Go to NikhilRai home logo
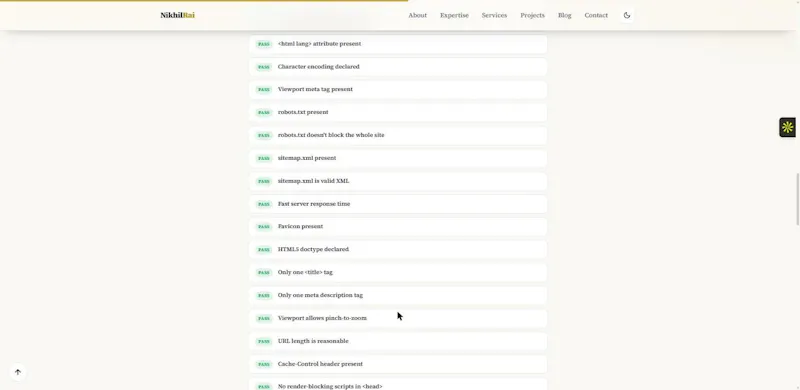This screenshot has width=800, height=390. pos(178,15)
